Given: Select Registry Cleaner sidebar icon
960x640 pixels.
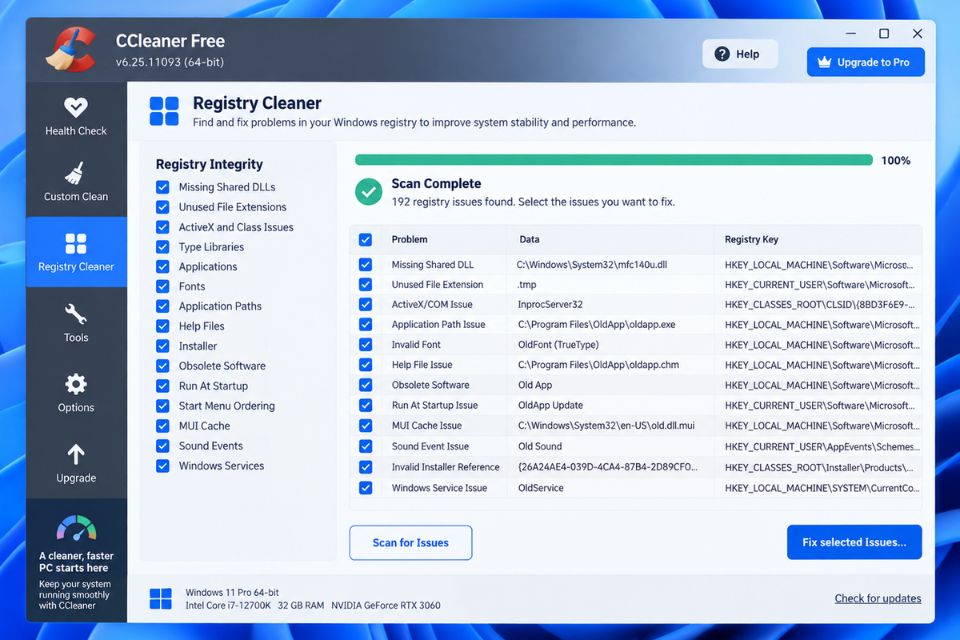Looking at the screenshot, I should pyautogui.click(x=76, y=243).
